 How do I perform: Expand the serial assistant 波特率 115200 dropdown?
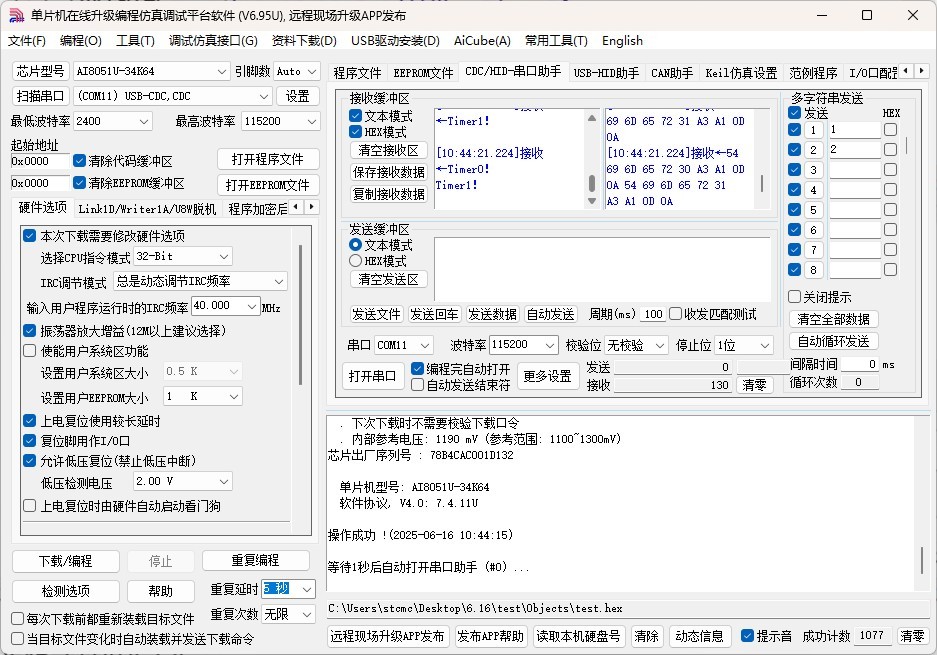[550, 345]
